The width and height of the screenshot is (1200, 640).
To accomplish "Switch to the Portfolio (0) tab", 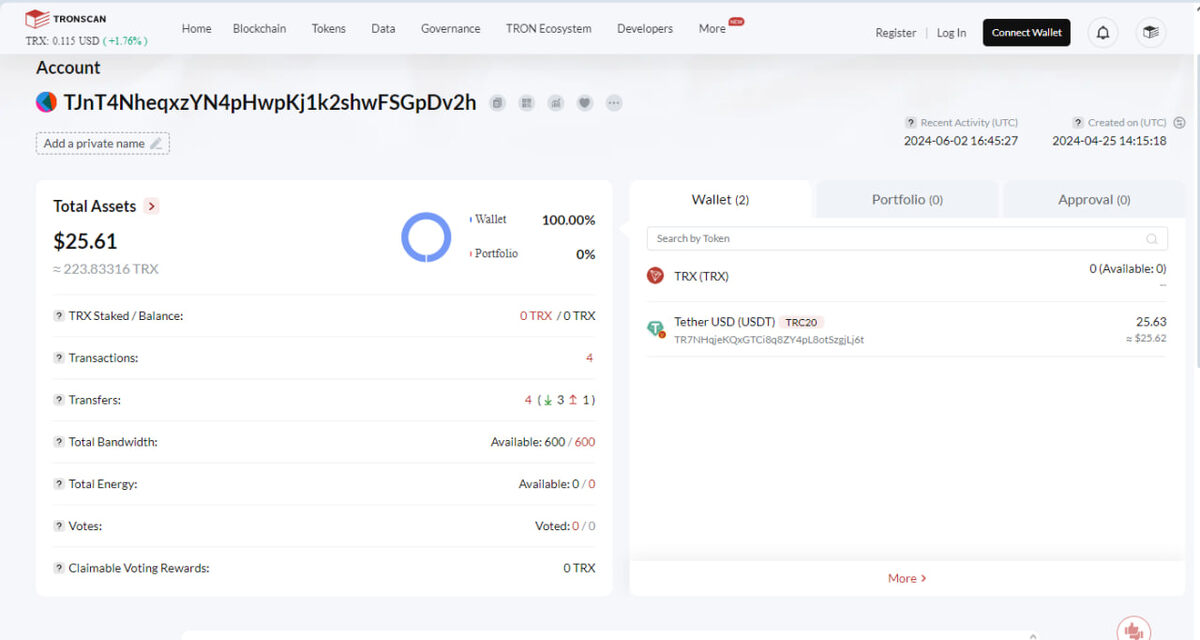I will (x=907, y=200).
